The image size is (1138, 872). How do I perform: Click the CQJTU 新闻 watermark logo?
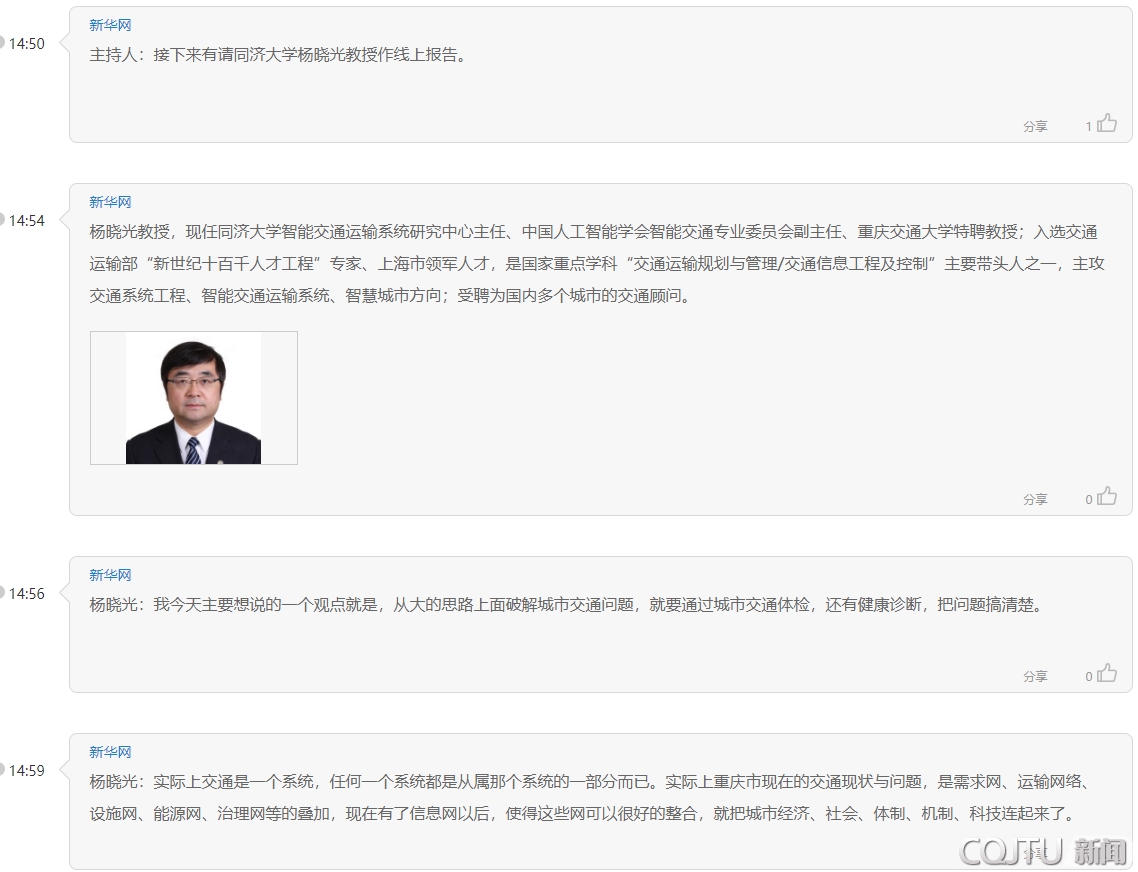coord(1043,852)
